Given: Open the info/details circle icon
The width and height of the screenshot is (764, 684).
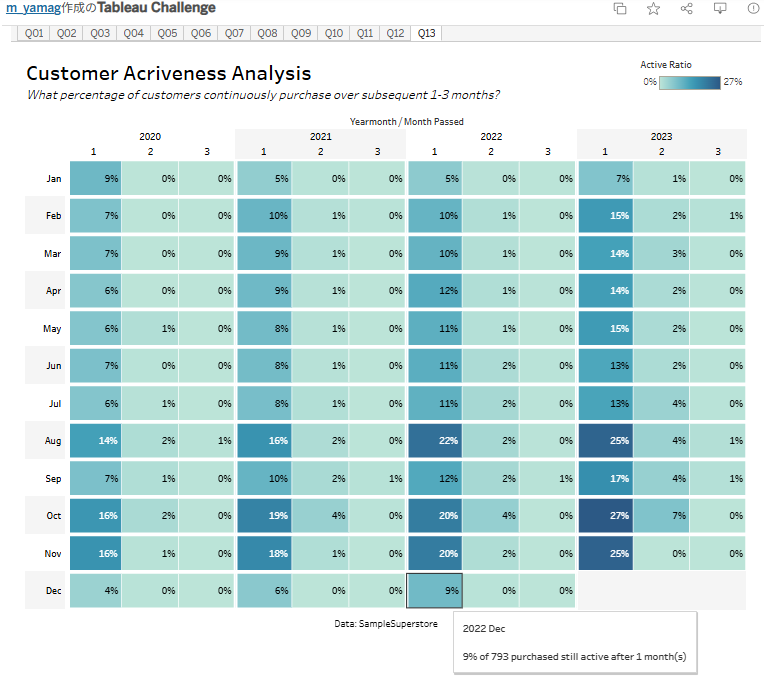Looking at the screenshot, I should click(753, 8).
